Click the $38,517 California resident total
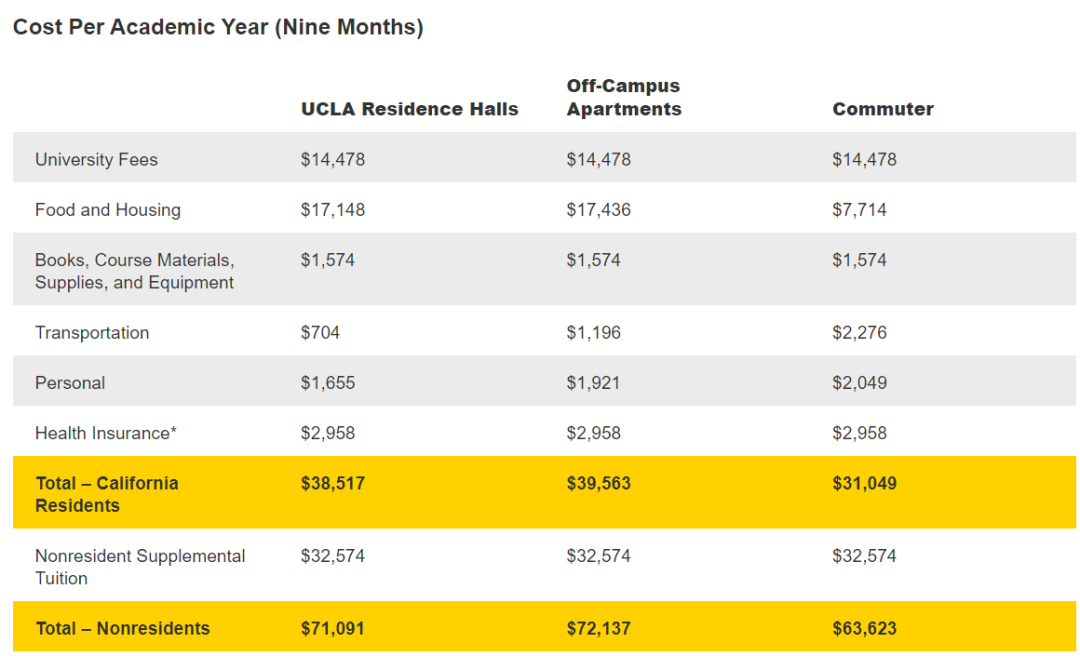1080x656 pixels. (333, 483)
